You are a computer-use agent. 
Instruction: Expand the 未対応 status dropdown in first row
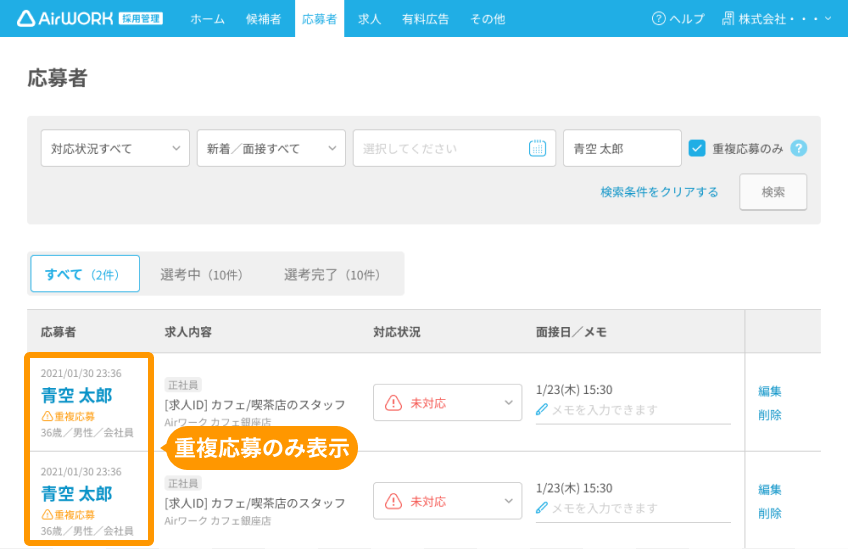click(x=447, y=403)
